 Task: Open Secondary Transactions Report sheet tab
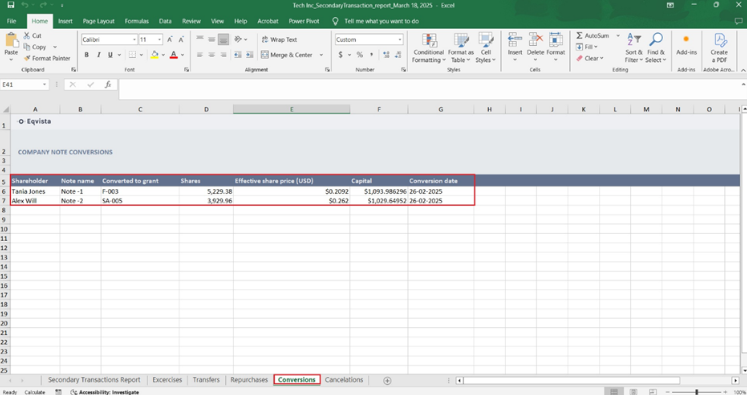(x=94, y=380)
